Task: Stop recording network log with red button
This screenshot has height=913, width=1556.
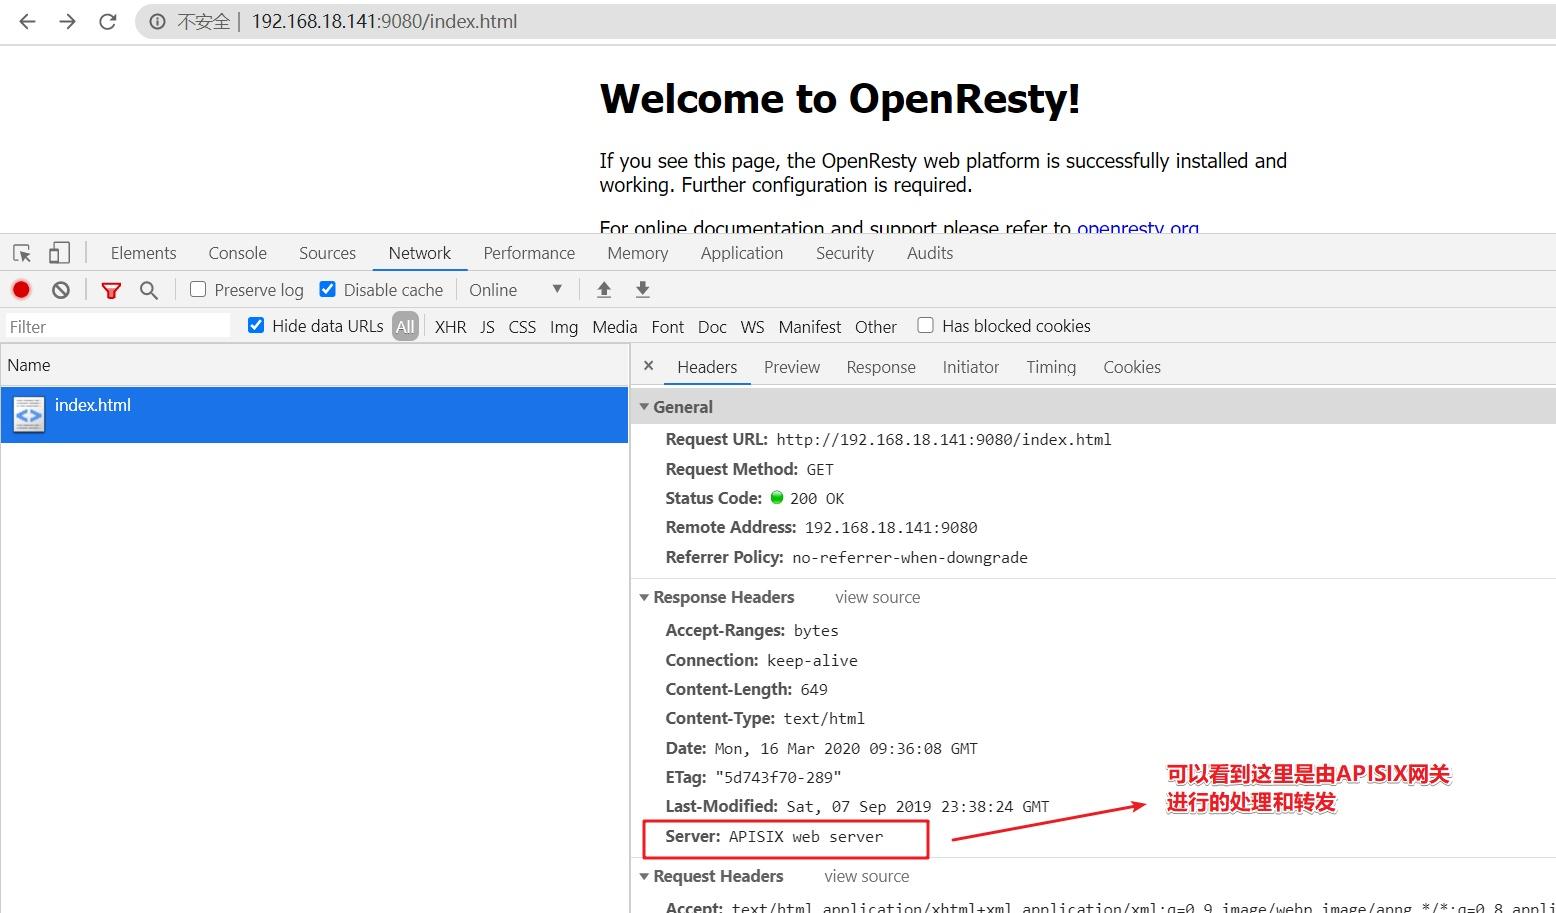Action: coord(21,289)
